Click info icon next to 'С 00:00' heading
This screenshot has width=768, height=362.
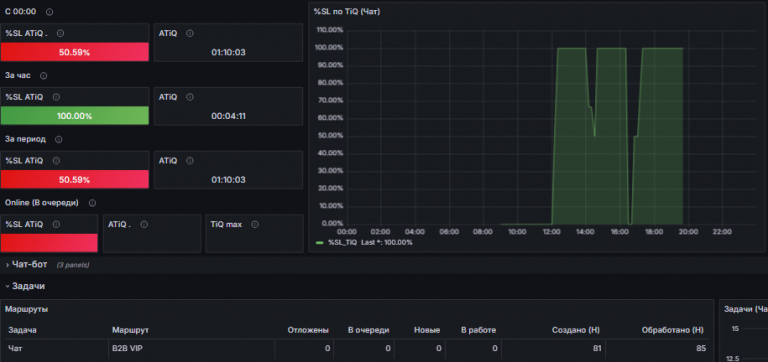coord(49,12)
